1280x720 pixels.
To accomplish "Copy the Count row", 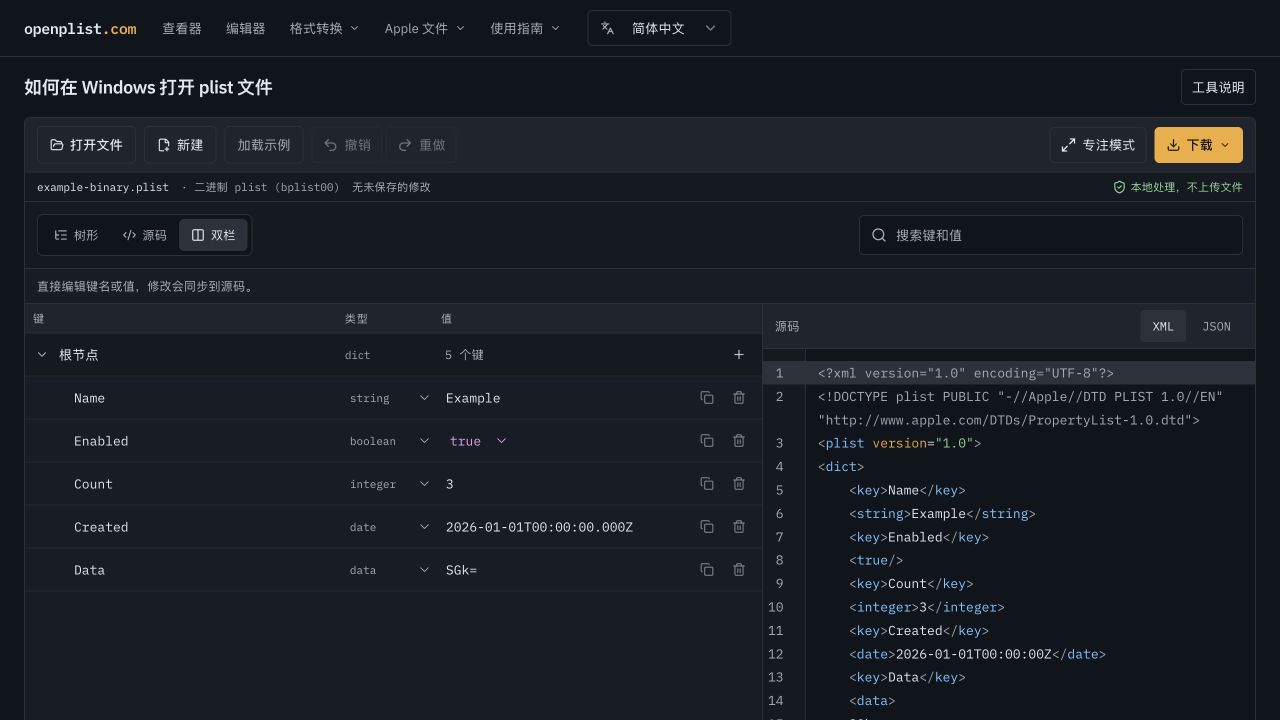I will tap(707, 484).
